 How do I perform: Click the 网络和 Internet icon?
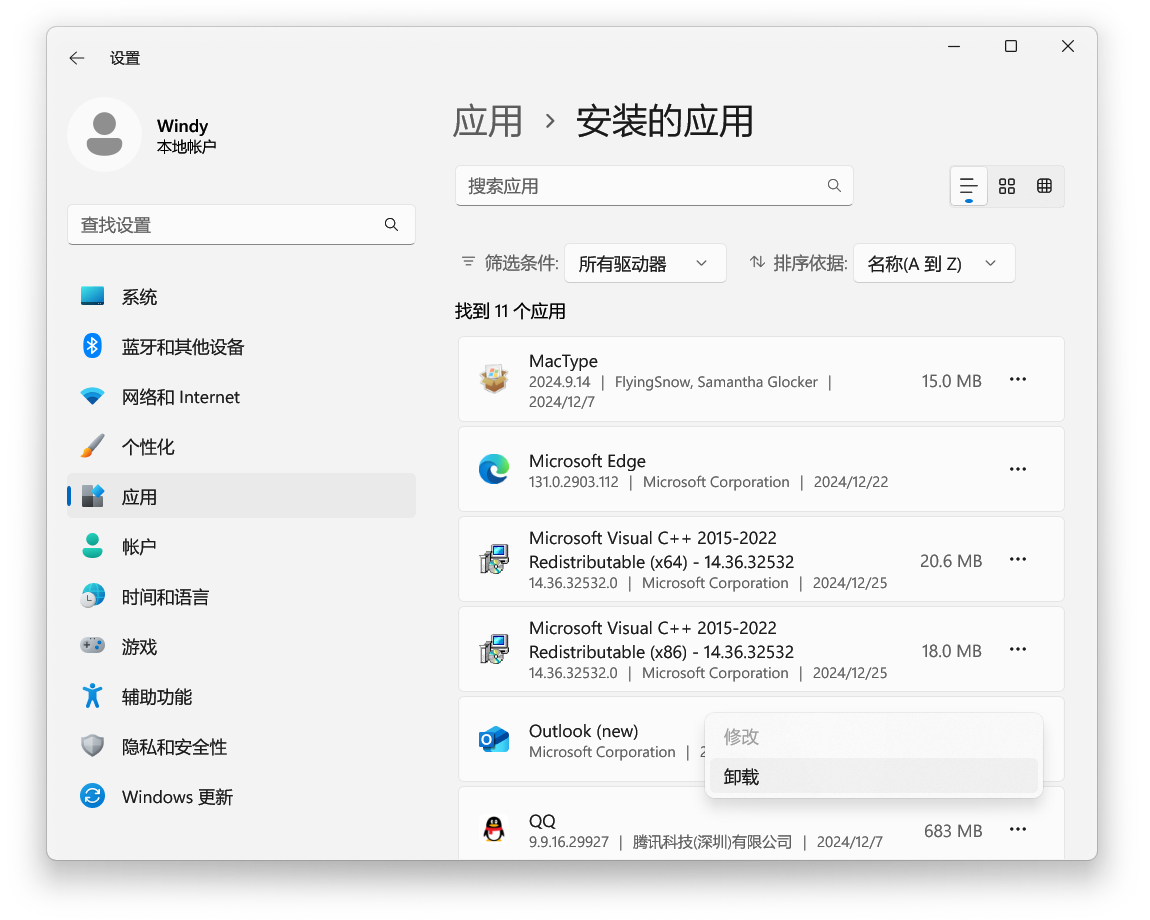[91, 396]
